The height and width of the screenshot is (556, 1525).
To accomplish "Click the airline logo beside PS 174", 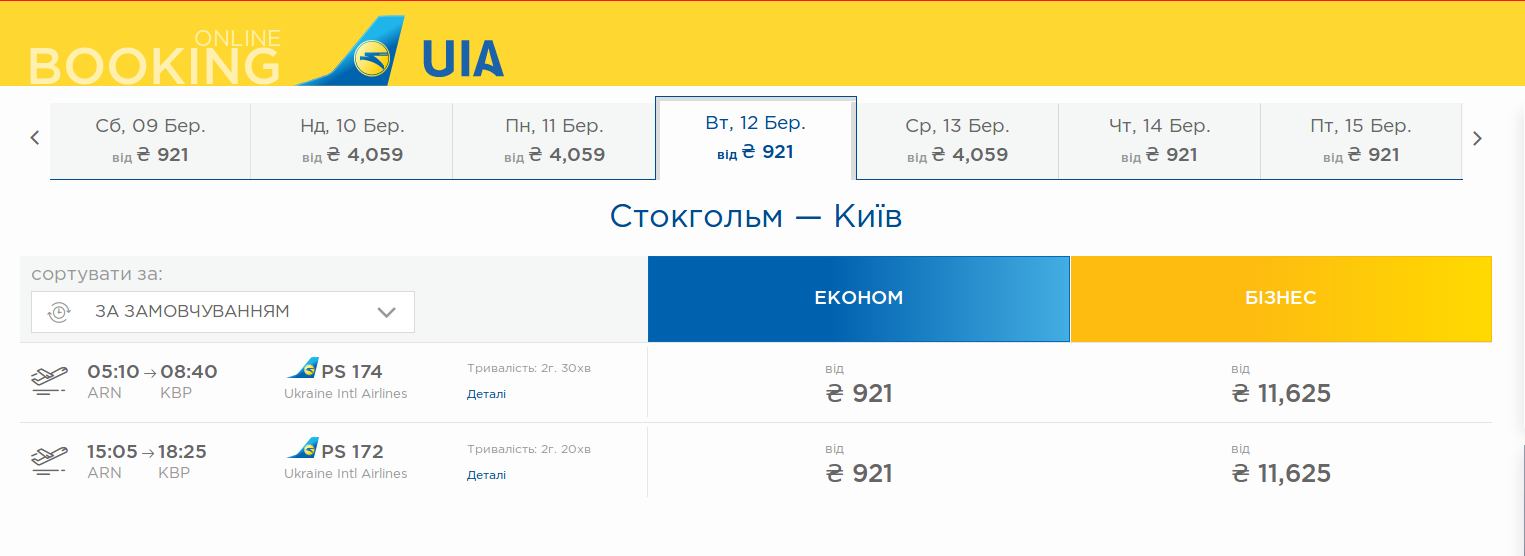I will pos(302,370).
